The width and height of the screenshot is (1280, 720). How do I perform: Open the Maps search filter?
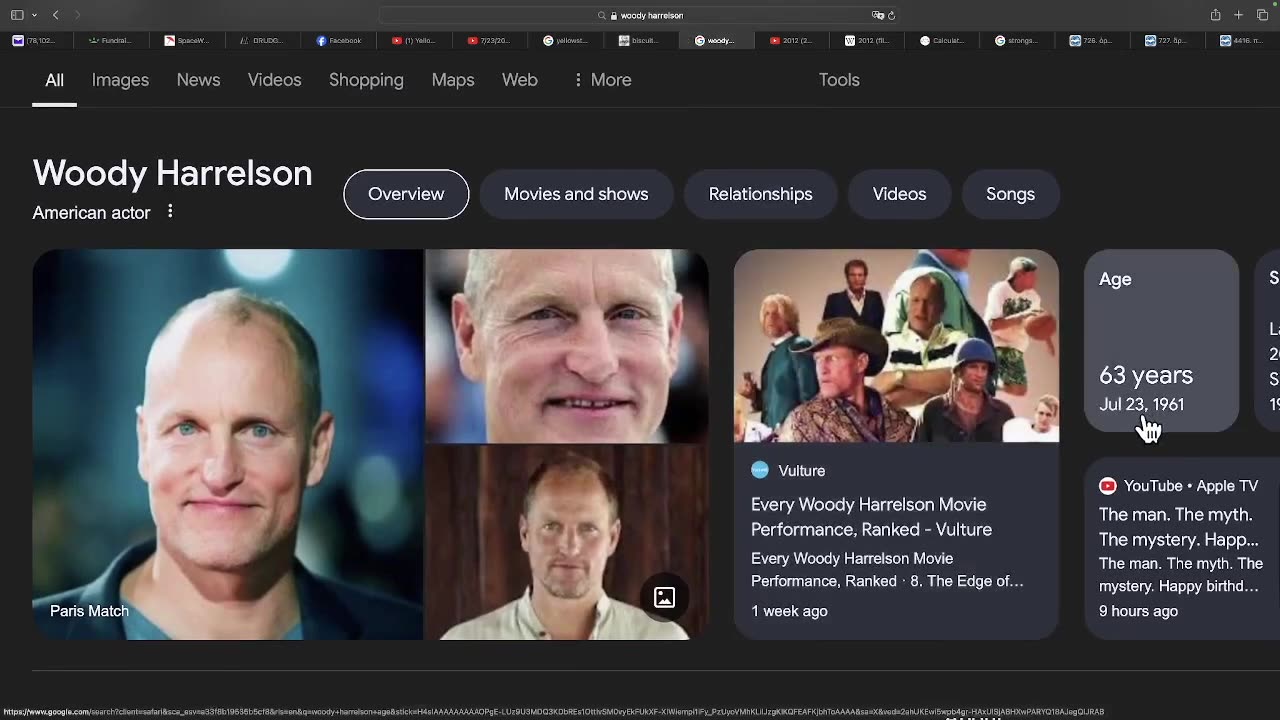coord(453,80)
